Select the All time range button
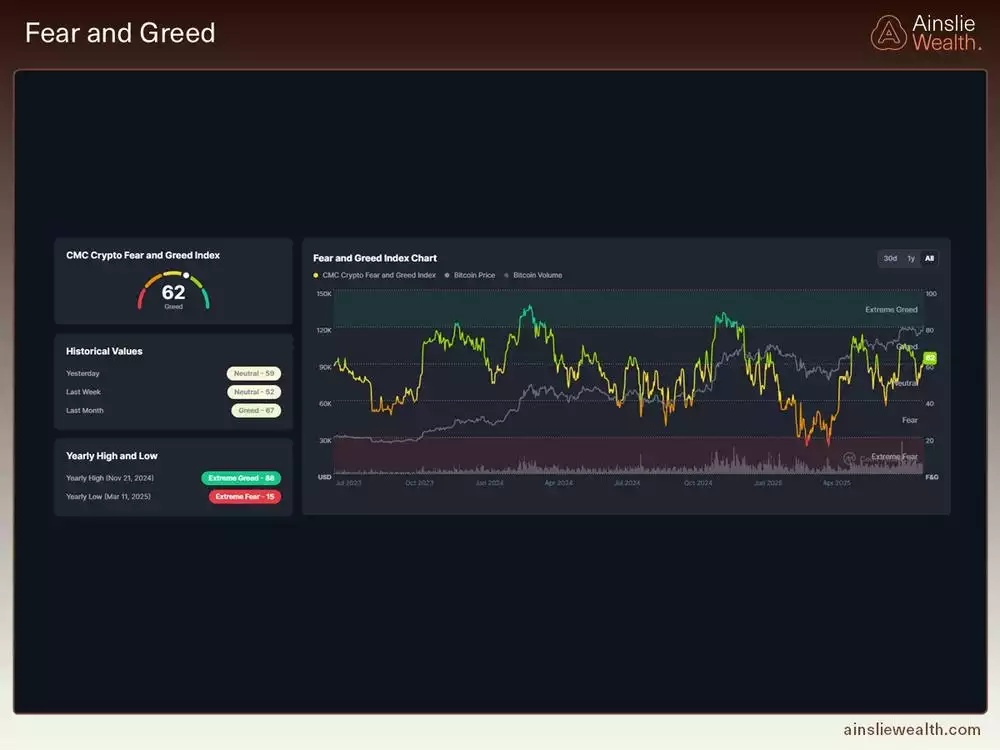The image size is (1000, 750). click(929, 258)
